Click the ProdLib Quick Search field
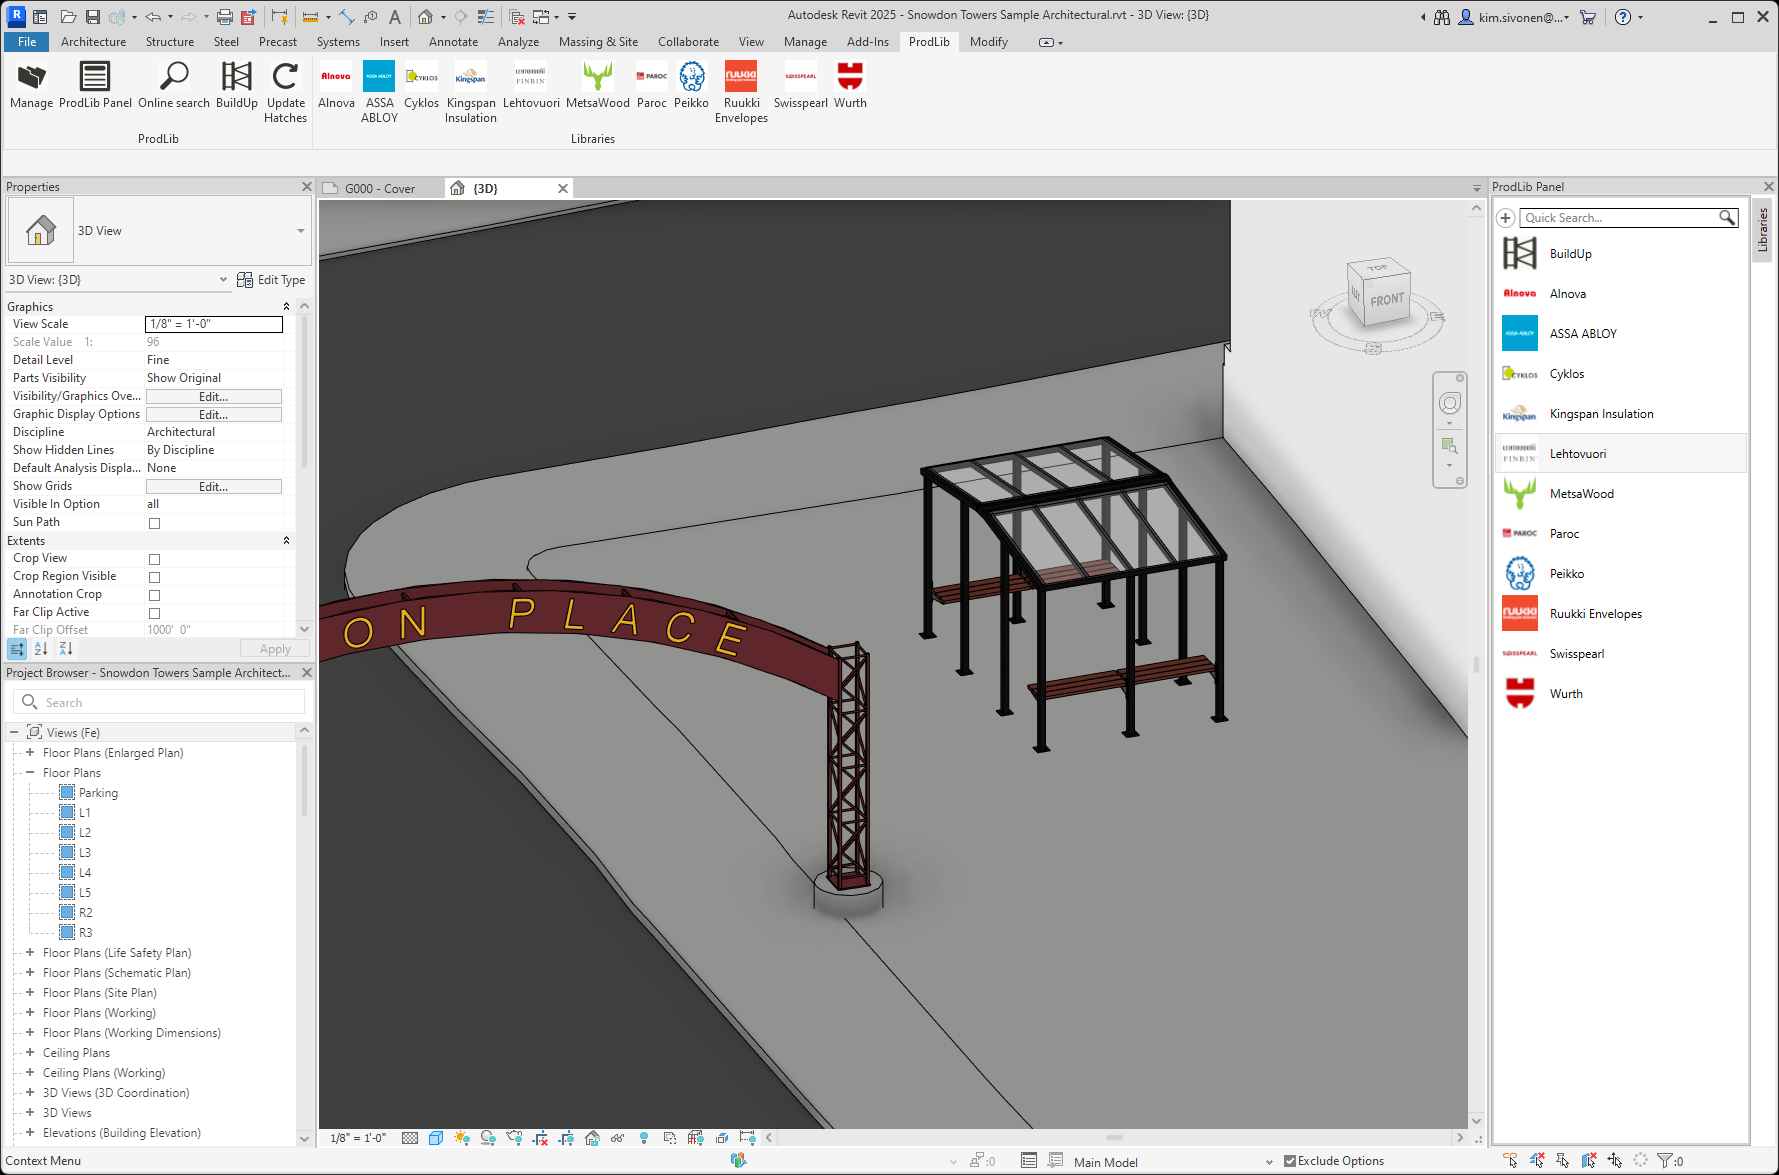 (x=1617, y=218)
